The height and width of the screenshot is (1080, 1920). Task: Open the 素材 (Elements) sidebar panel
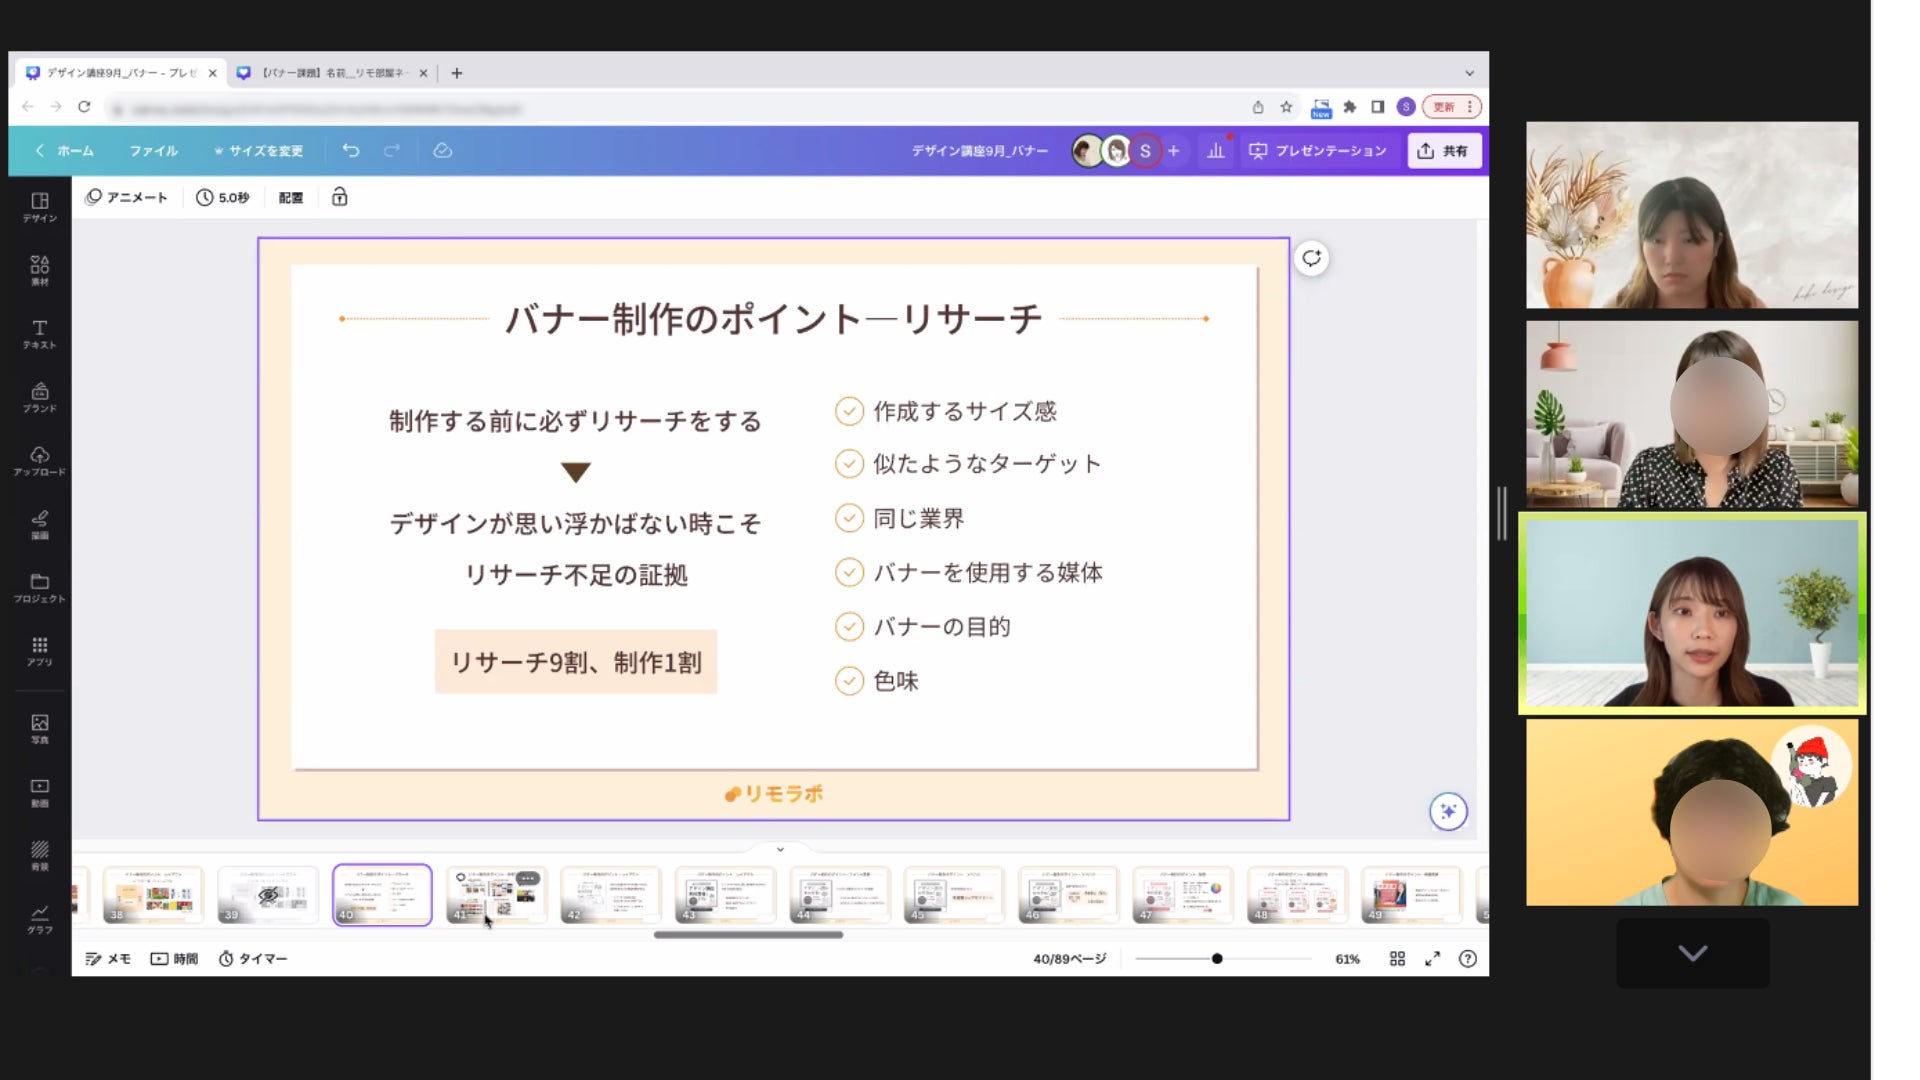[39, 270]
